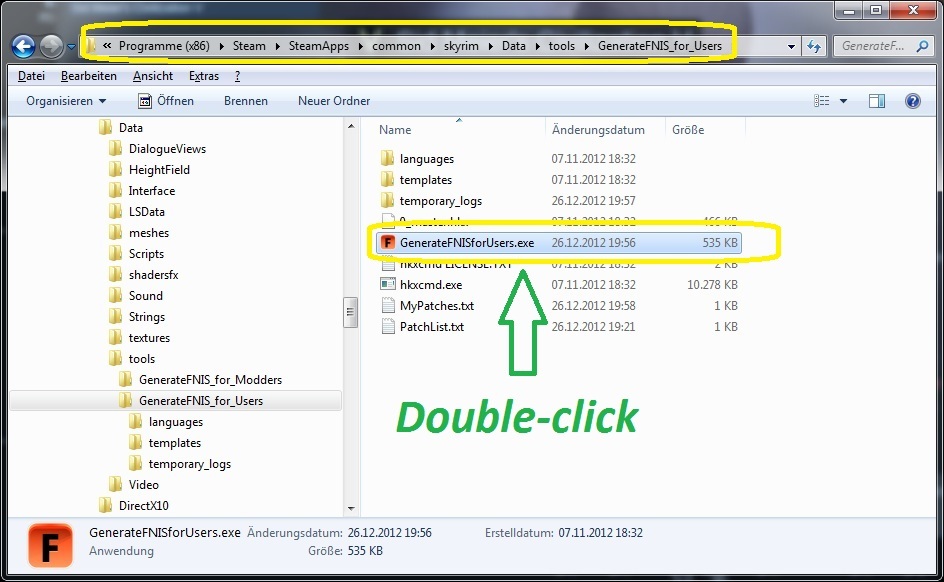The height and width of the screenshot is (582, 944).
Task: Create a folder with Neuer Ordner
Action: pyautogui.click(x=334, y=101)
